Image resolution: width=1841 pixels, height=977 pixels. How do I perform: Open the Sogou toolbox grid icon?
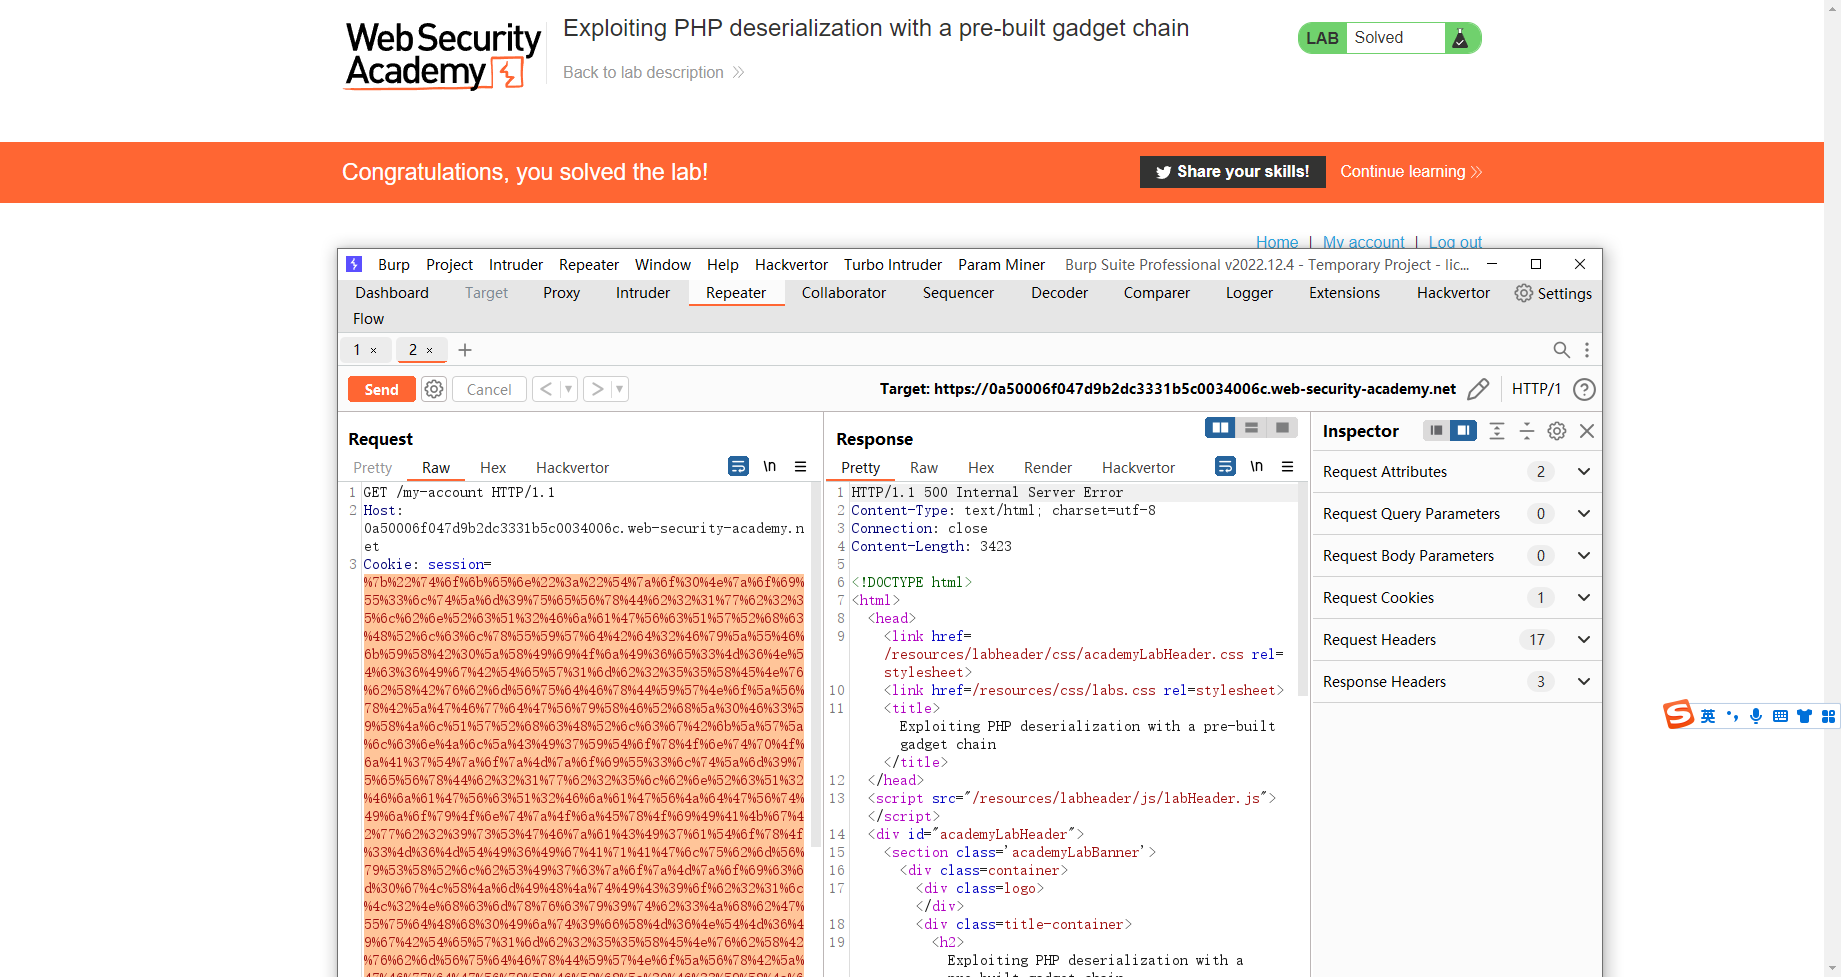tap(1828, 716)
